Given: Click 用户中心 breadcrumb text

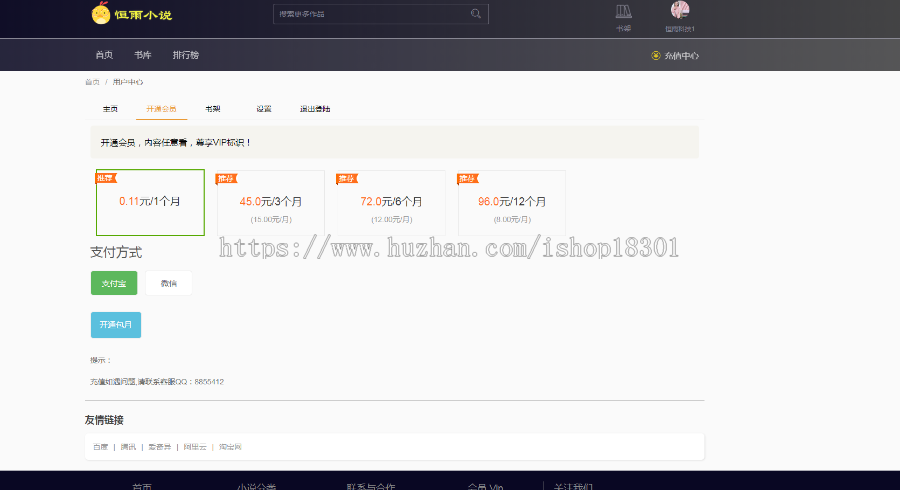Looking at the screenshot, I should click(x=127, y=82).
